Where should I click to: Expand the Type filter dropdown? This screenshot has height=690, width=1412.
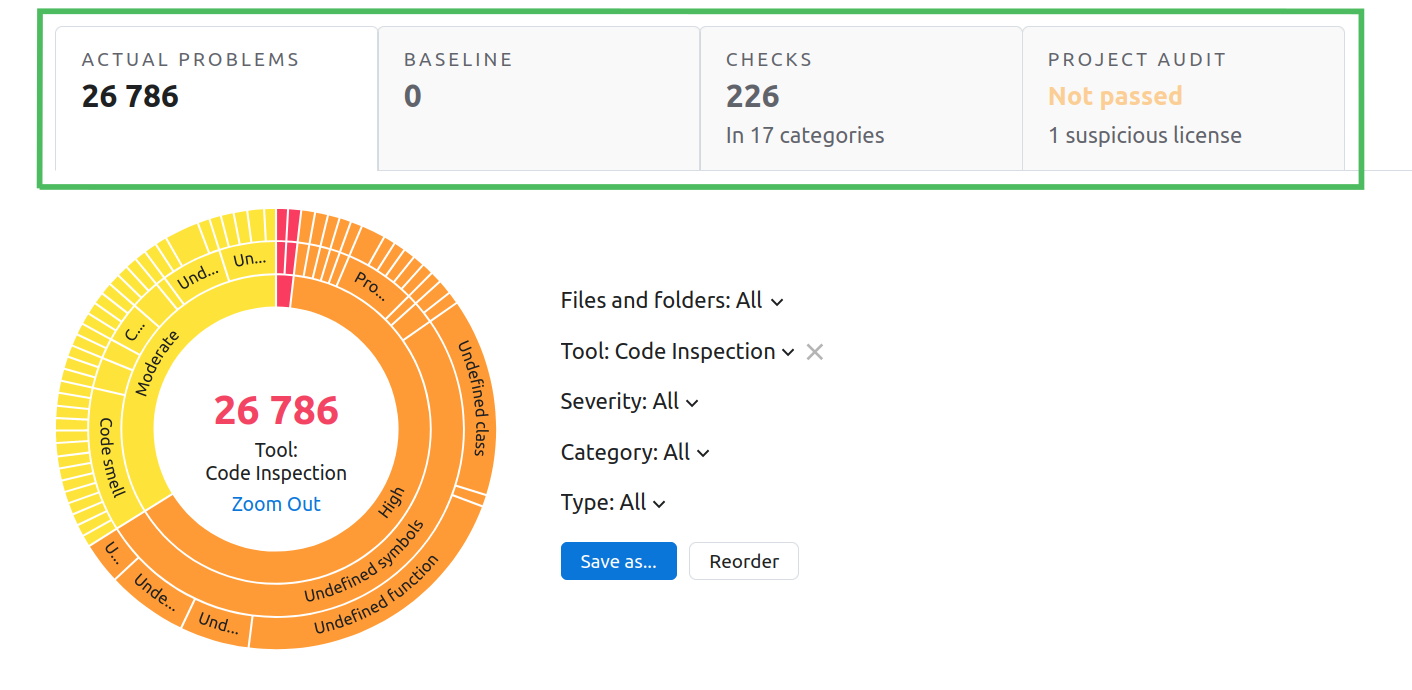[612, 503]
